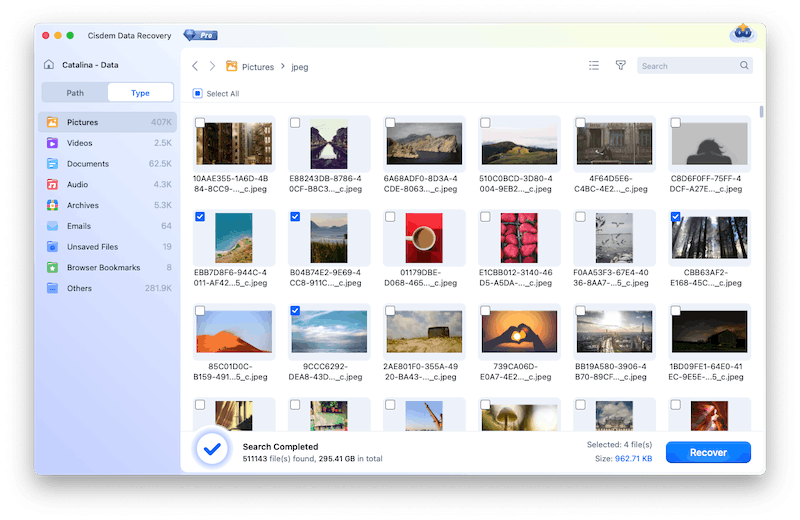The height and width of the screenshot is (520, 800).
Task: Check the box for 739CA06D heart image
Action: [x=485, y=311]
